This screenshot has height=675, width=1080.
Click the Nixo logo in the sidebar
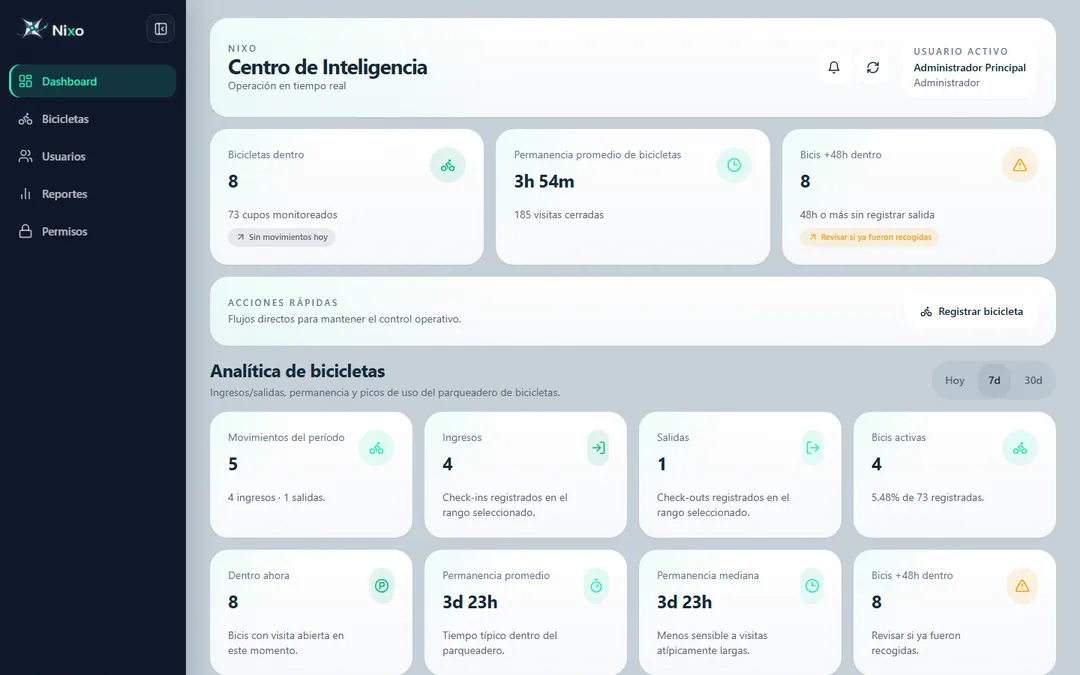52,30
